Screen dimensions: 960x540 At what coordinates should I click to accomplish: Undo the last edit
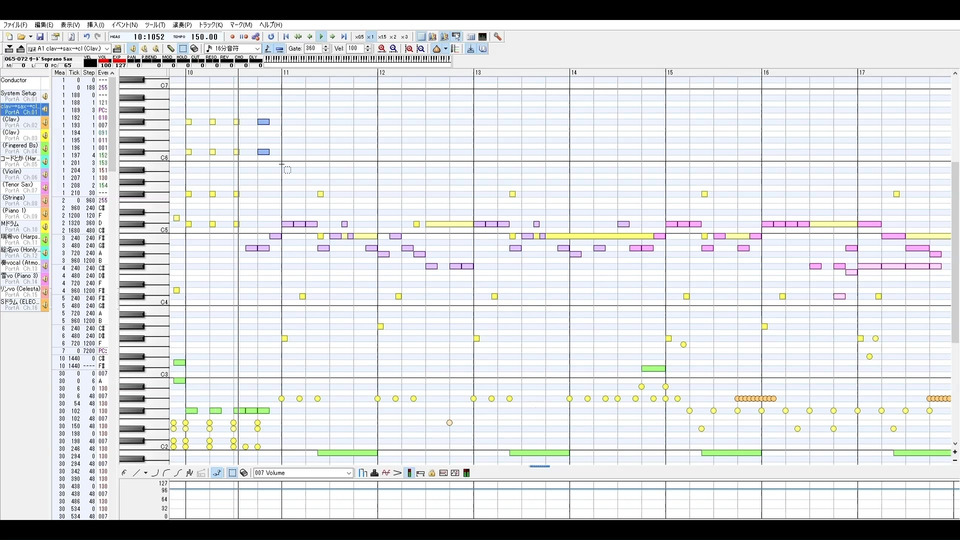click(x=86, y=37)
